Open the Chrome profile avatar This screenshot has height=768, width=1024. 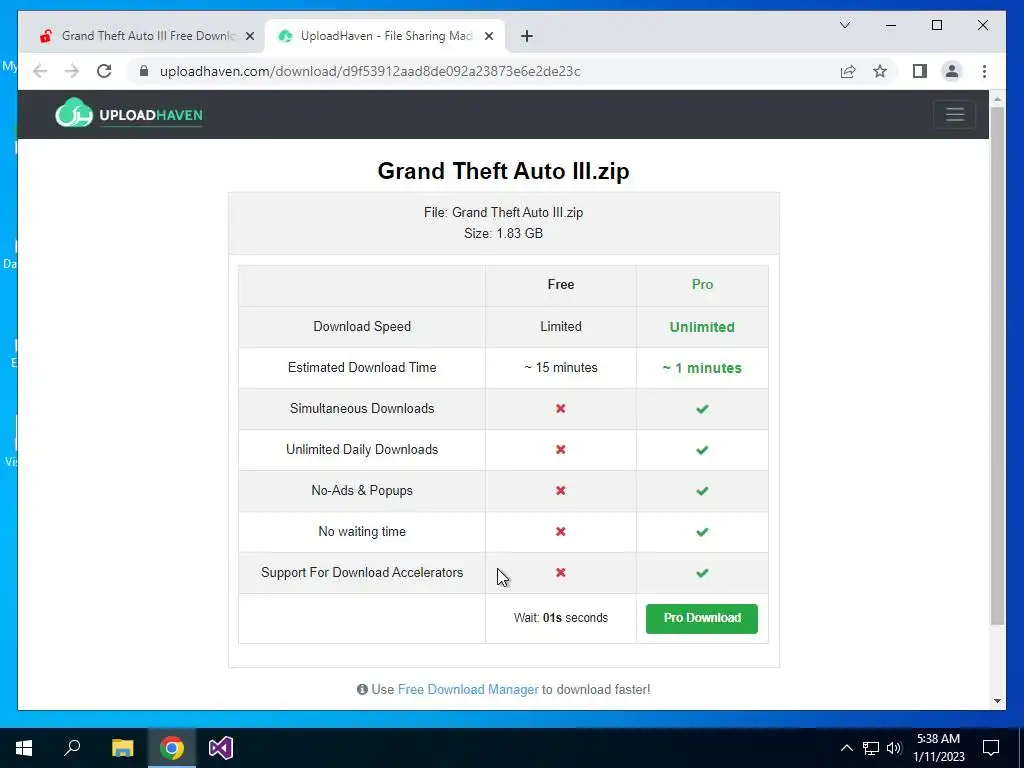pyautogui.click(x=952, y=71)
